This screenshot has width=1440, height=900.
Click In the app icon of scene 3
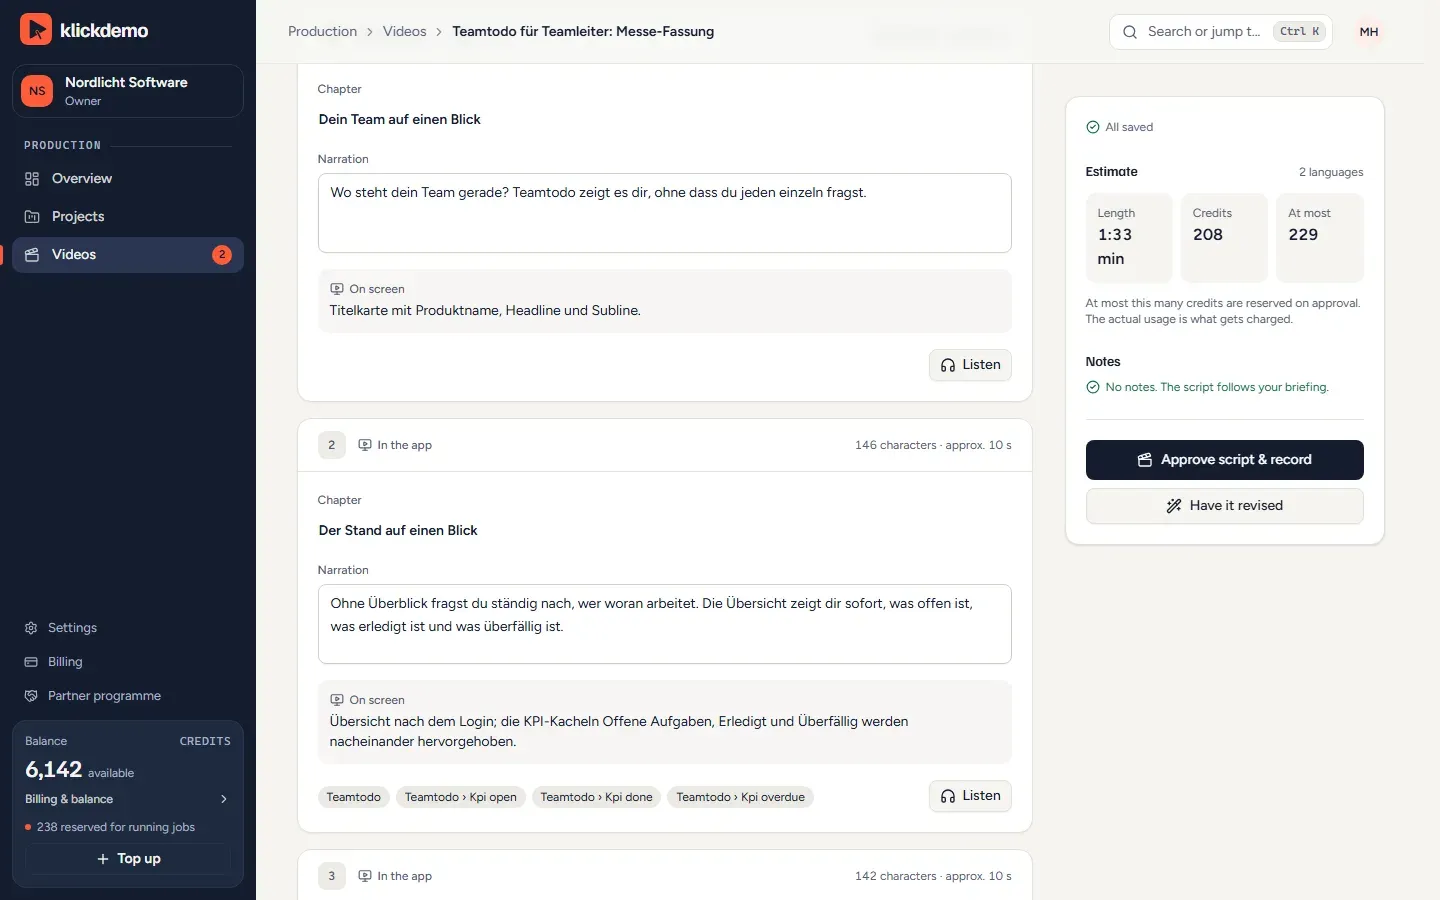pyautogui.click(x=365, y=876)
